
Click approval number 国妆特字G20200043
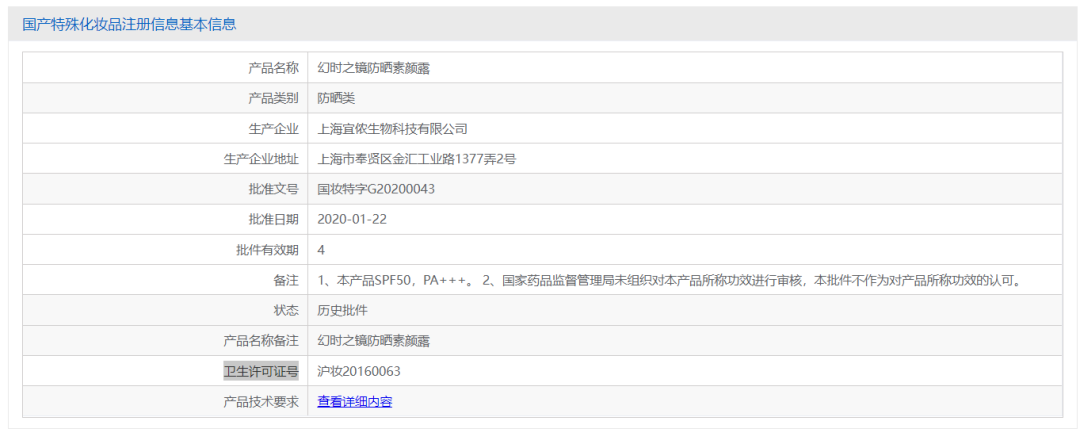376,189
